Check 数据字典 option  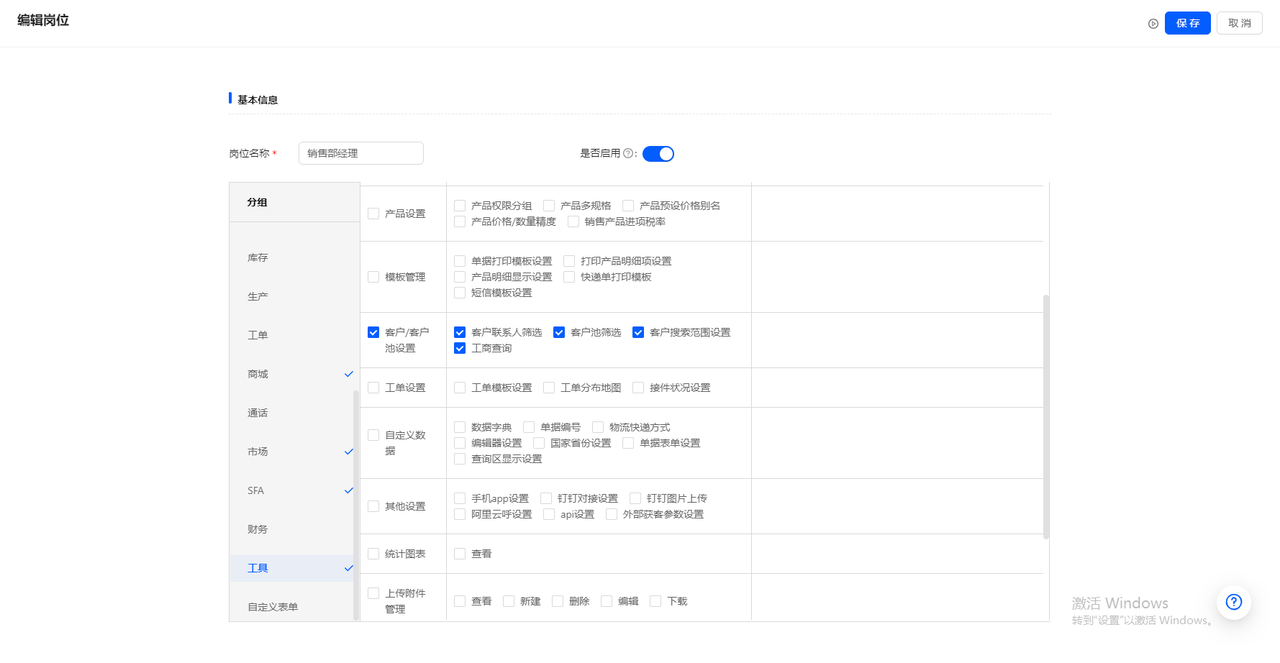(x=460, y=427)
